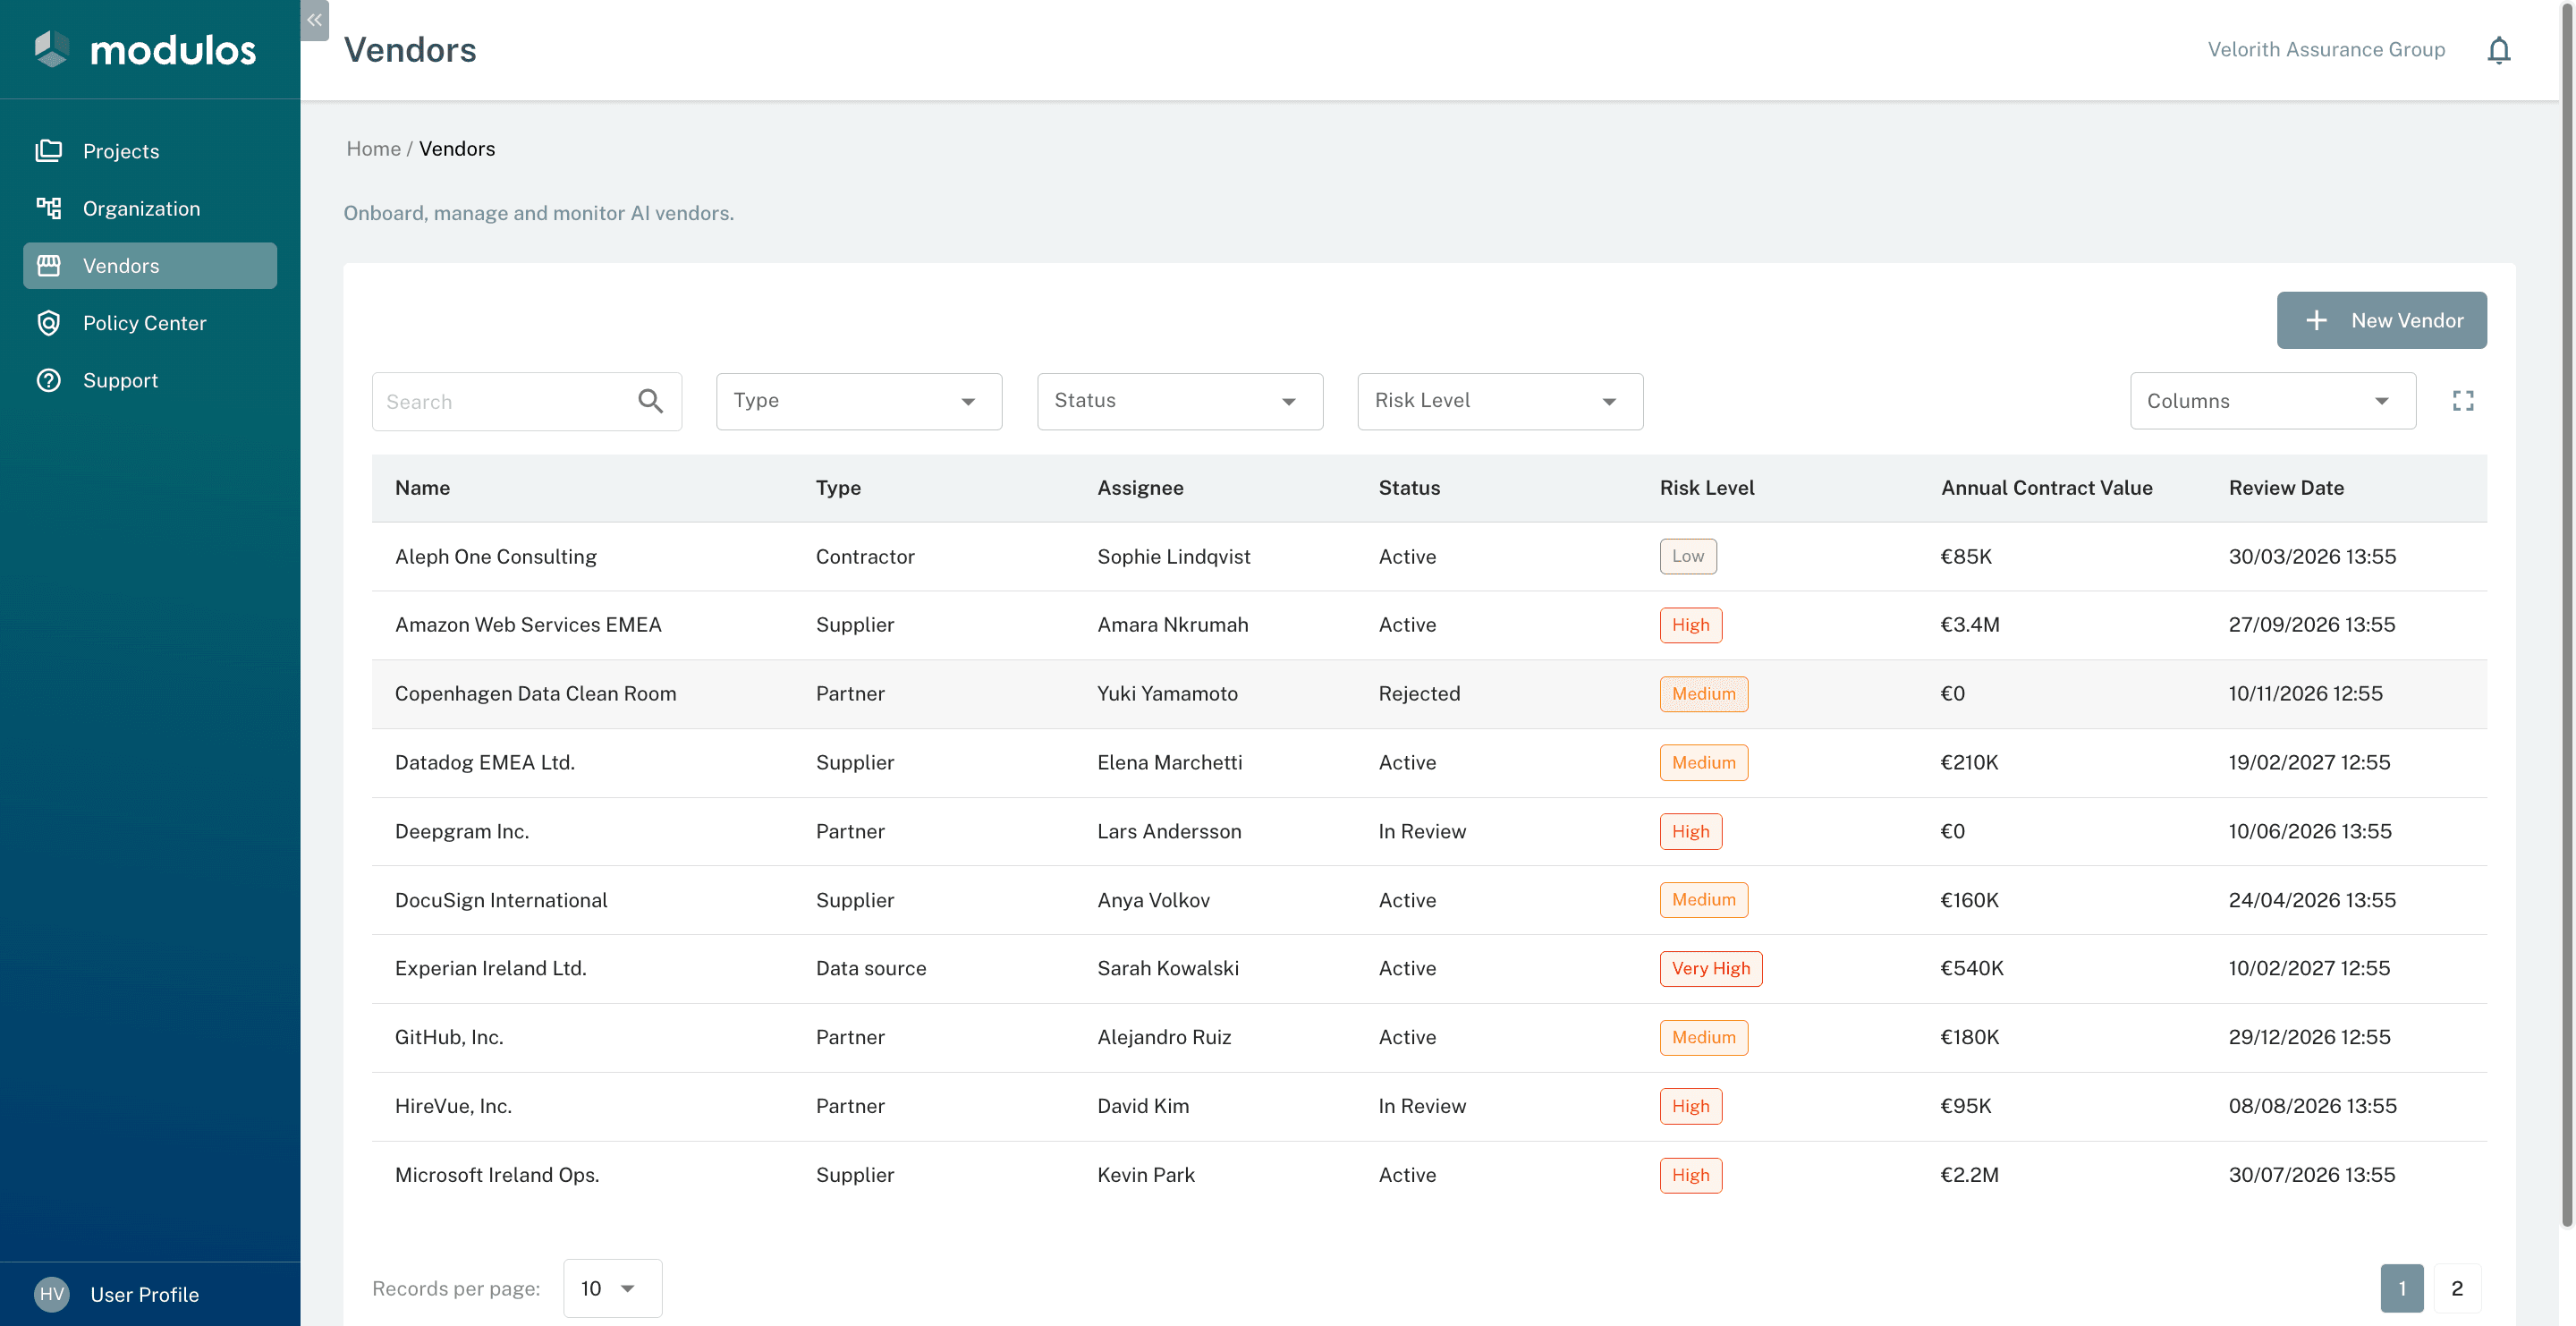Click the modulos logo
The image size is (2576, 1326).
coord(146,49)
